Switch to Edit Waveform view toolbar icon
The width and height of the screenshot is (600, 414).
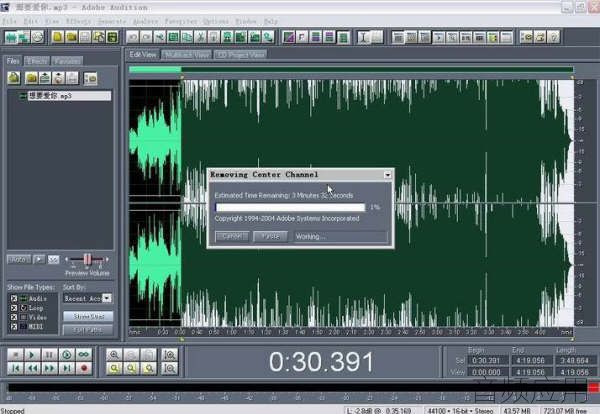(10, 37)
